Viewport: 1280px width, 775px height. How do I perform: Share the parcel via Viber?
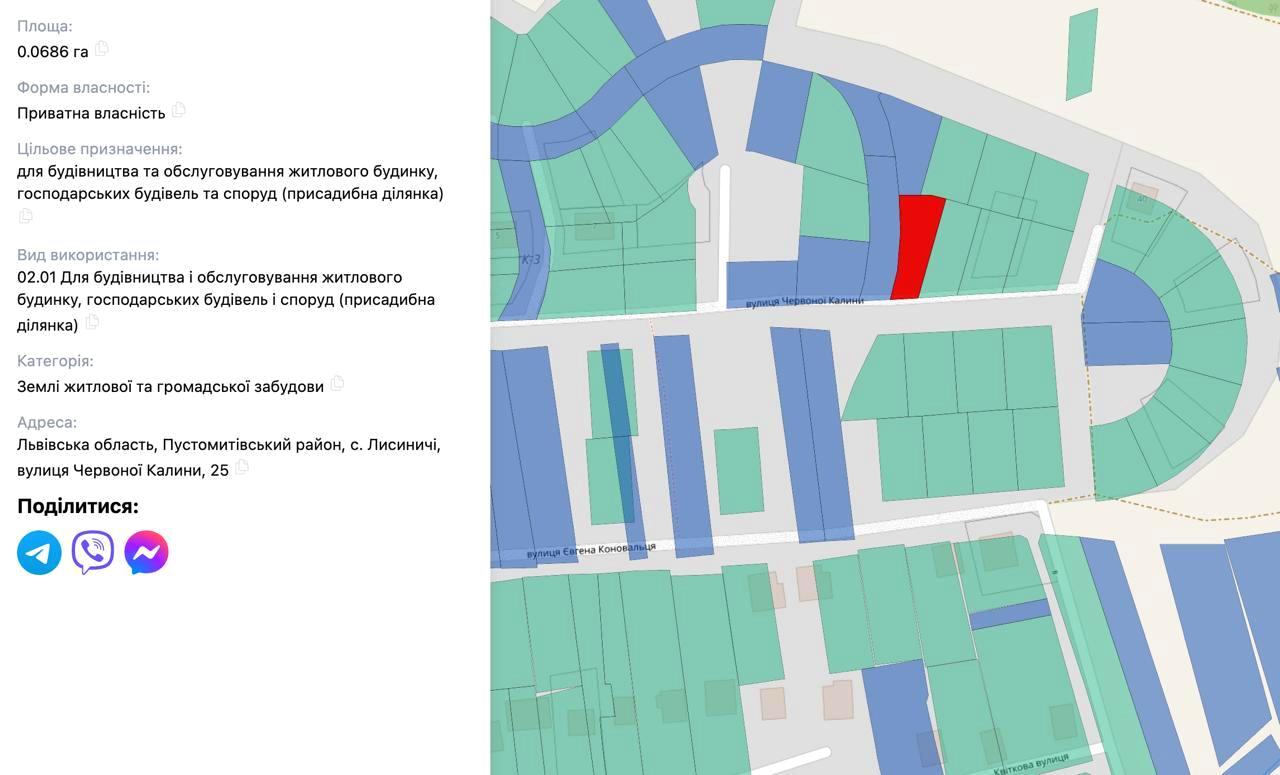93,552
